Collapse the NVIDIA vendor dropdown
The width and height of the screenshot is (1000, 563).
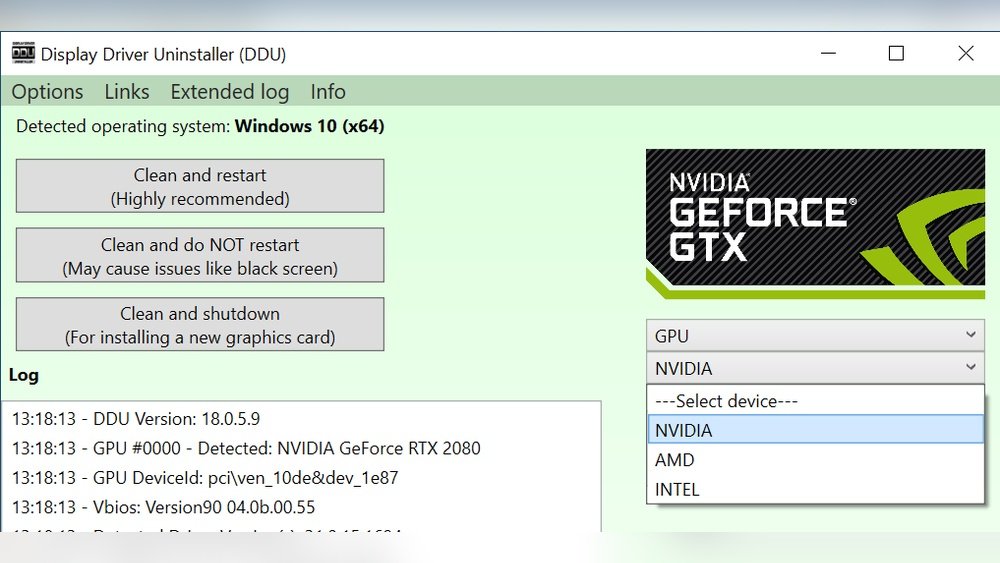815,368
